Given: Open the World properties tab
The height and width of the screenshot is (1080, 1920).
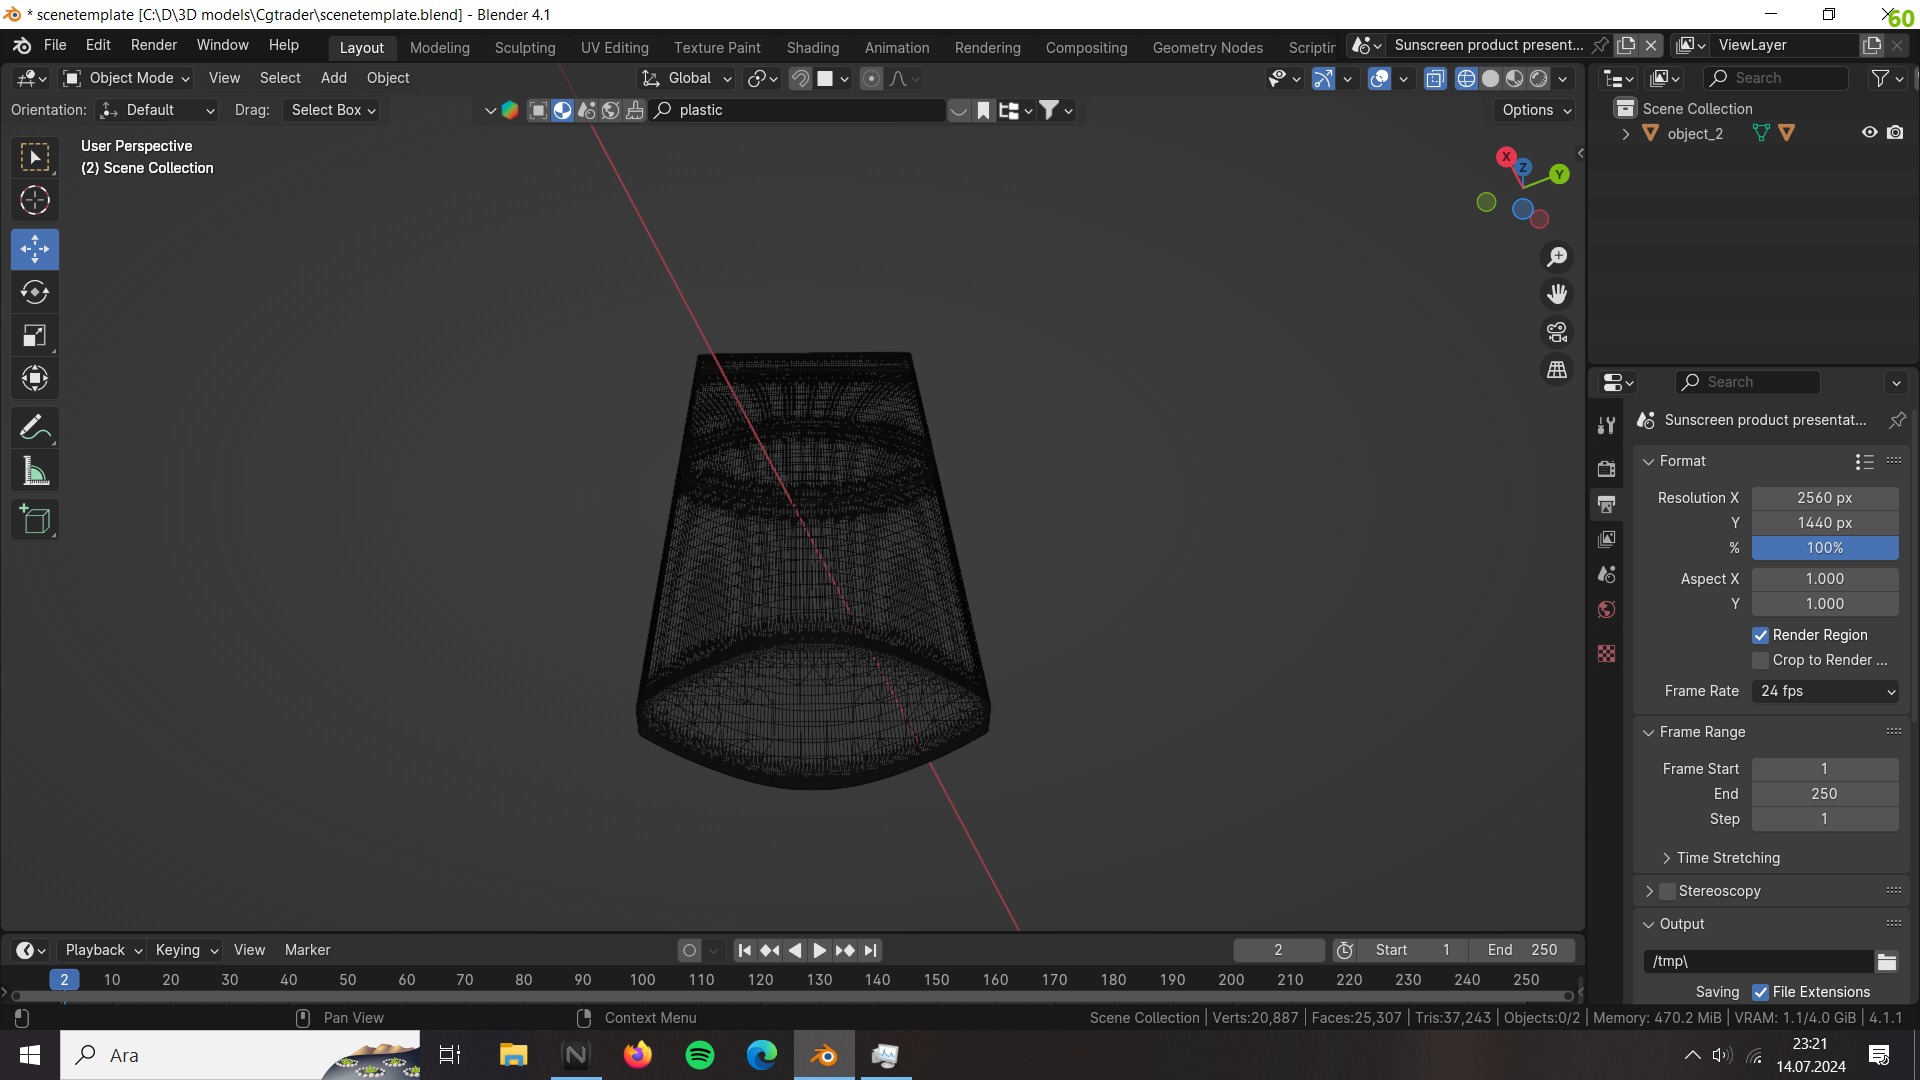Looking at the screenshot, I should coord(1606,610).
